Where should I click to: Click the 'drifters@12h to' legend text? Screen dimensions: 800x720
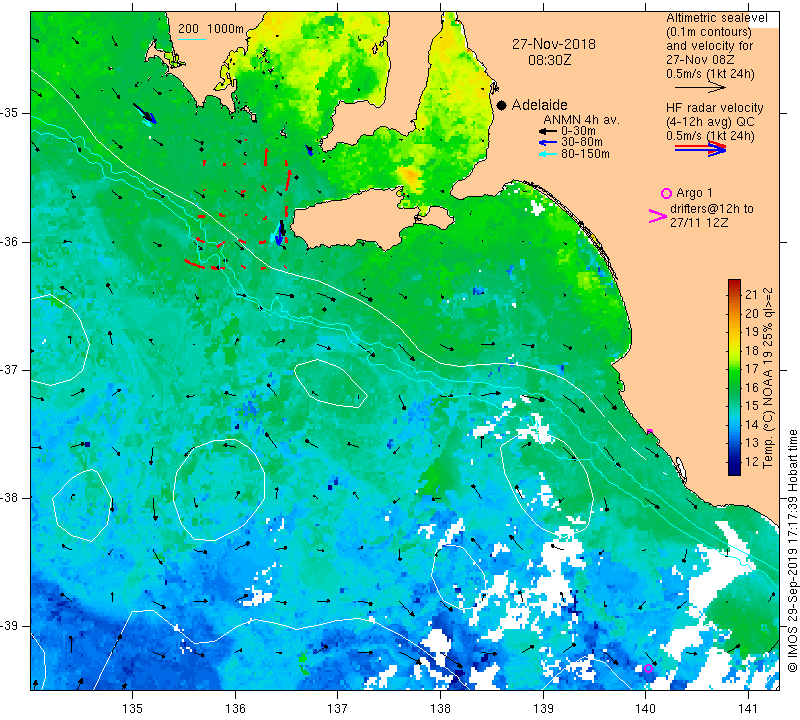coord(711,209)
